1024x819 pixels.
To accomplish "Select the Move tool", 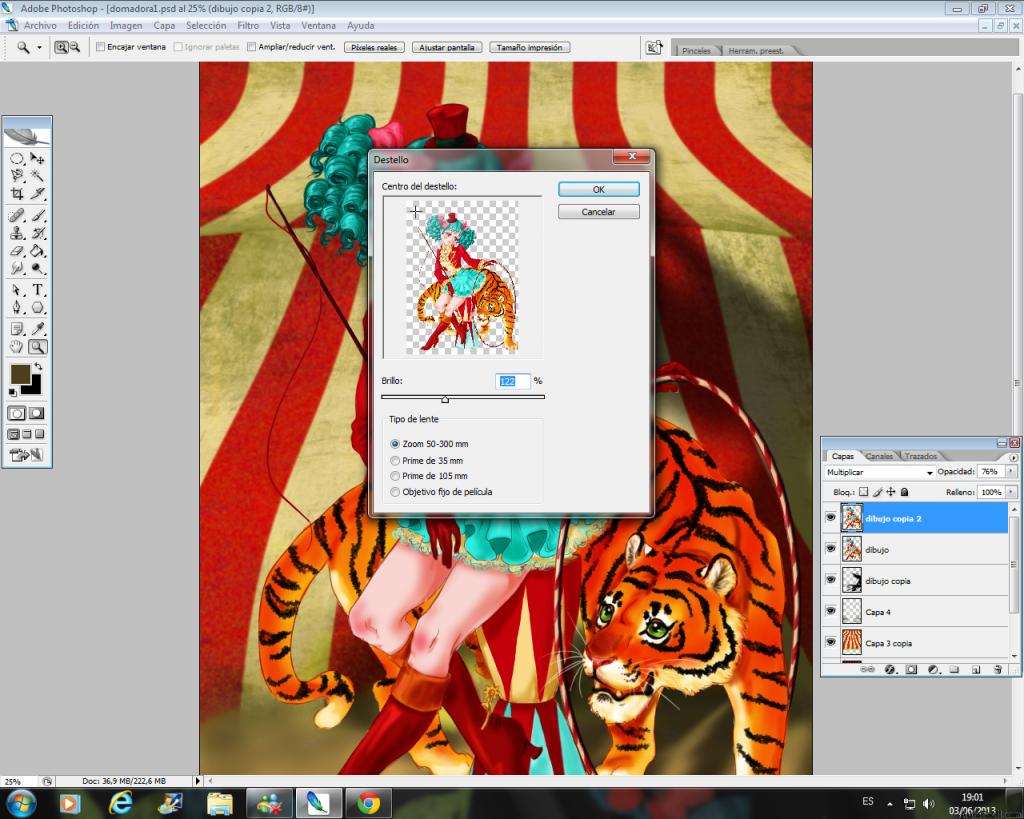I will click(37, 159).
